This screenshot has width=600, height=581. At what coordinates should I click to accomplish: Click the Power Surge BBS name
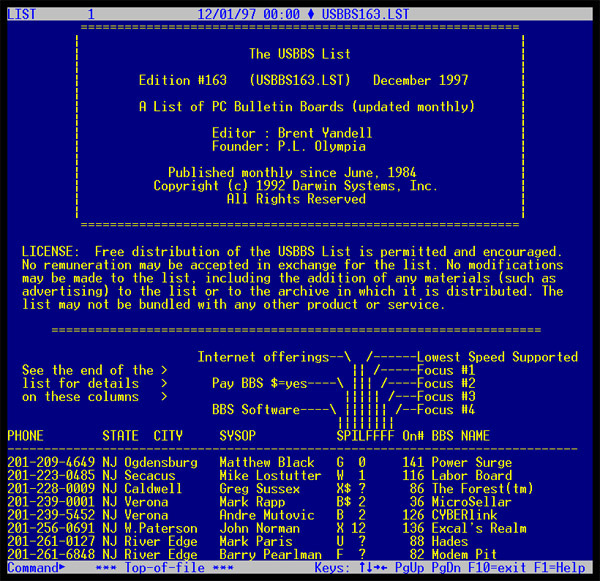click(471, 462)
